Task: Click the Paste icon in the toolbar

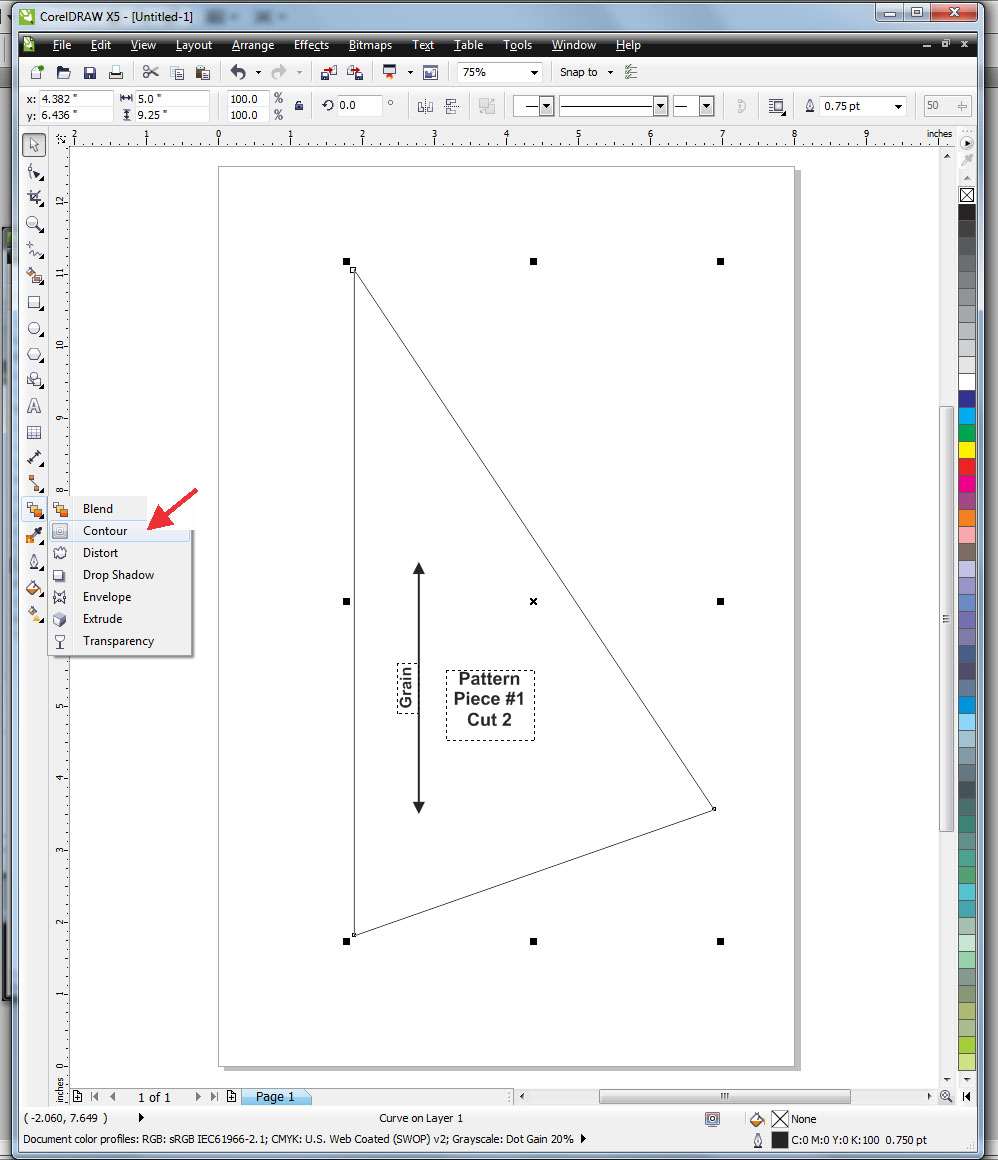Action: (203, 72)
